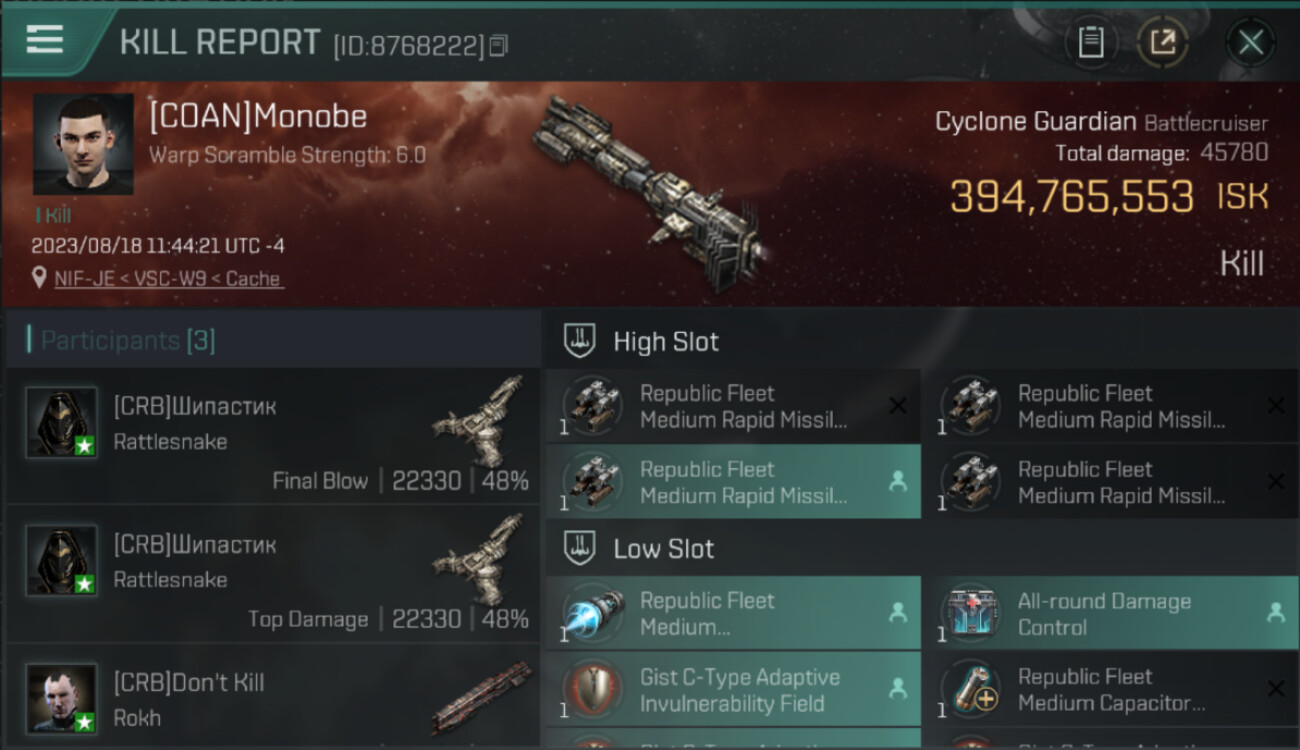Open the hamburger menu

tap(45, 39)
